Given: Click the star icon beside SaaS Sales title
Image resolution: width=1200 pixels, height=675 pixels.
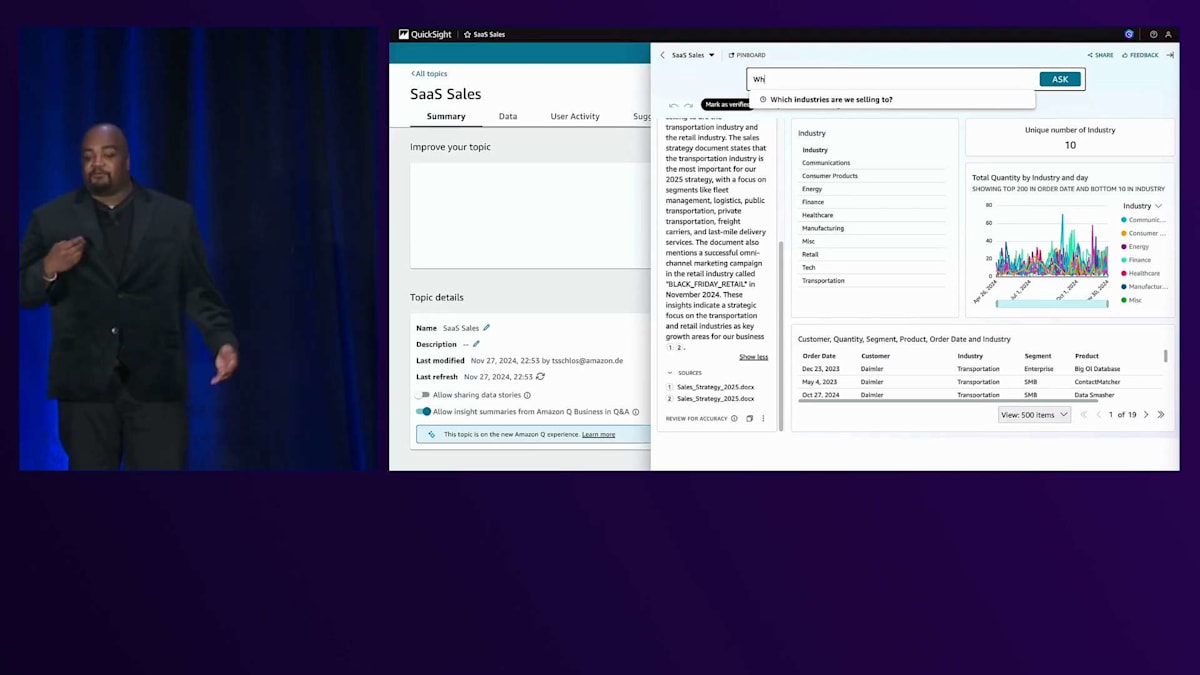Looking at the screenshot, I should 467,34.
